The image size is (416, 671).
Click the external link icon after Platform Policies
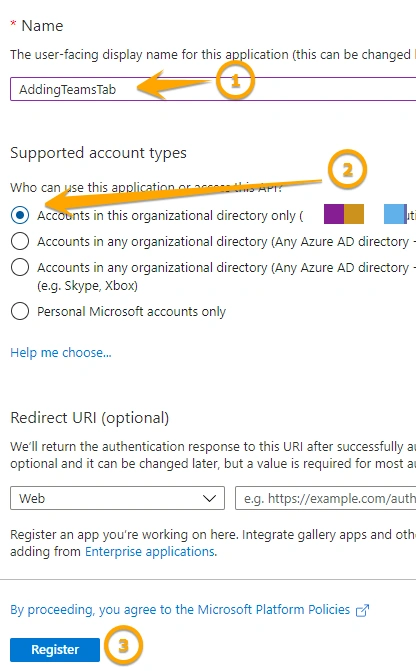(x=362, y=610)
